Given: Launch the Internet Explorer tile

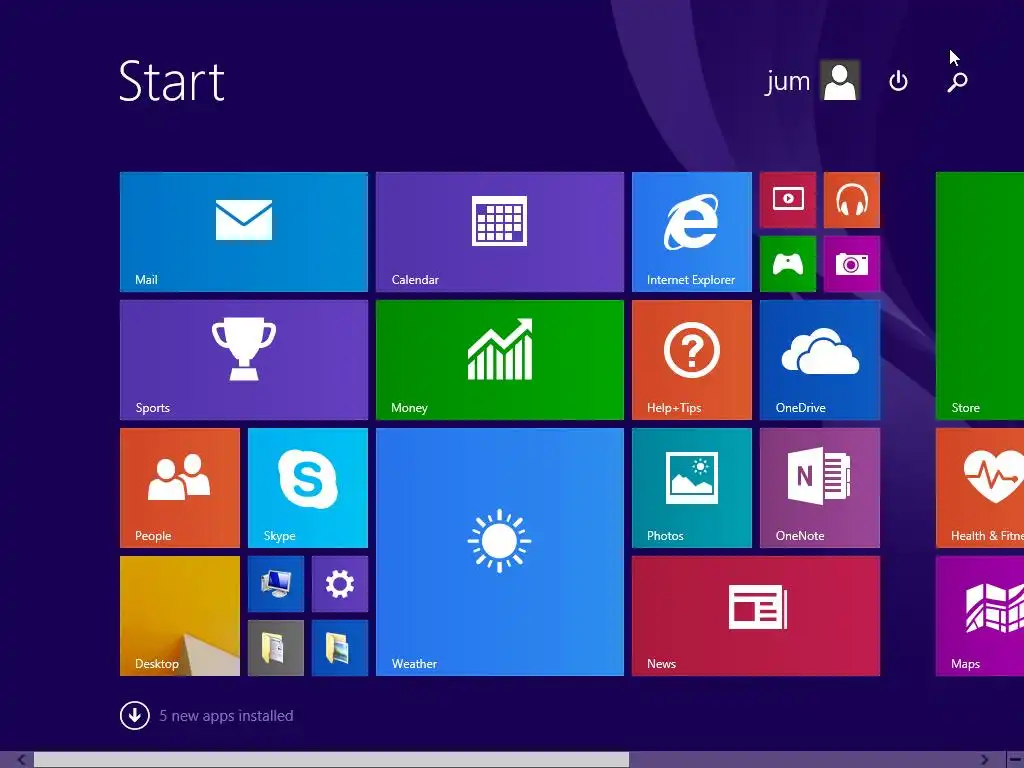Looking at the screenshot, I should [x=692, y=232].
